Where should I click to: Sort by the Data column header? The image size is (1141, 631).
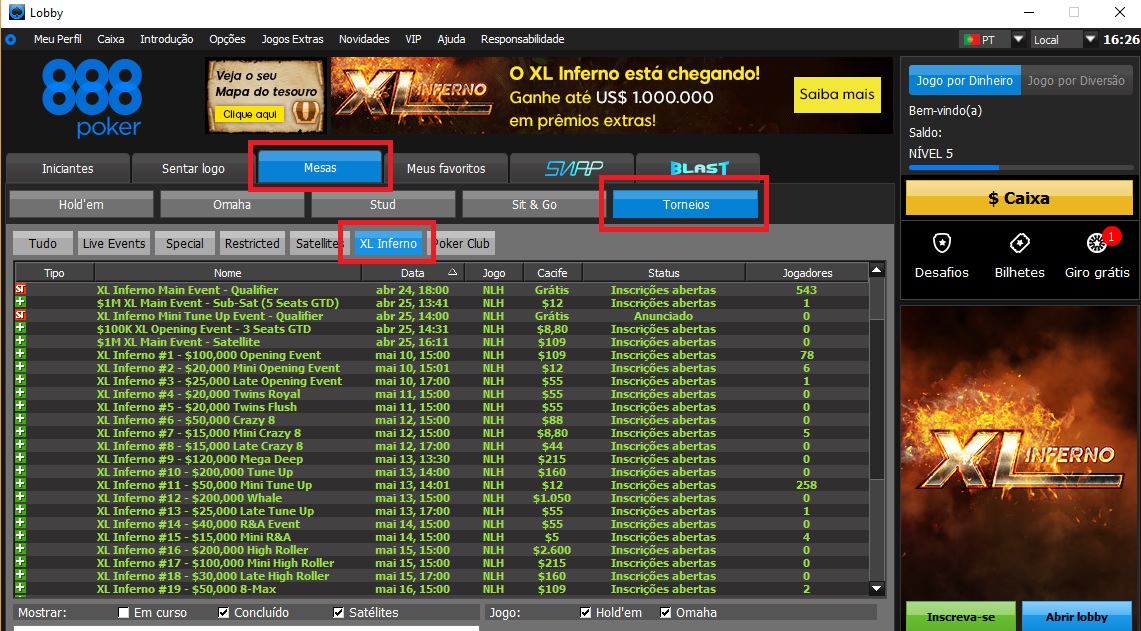[x=413, y=273]
